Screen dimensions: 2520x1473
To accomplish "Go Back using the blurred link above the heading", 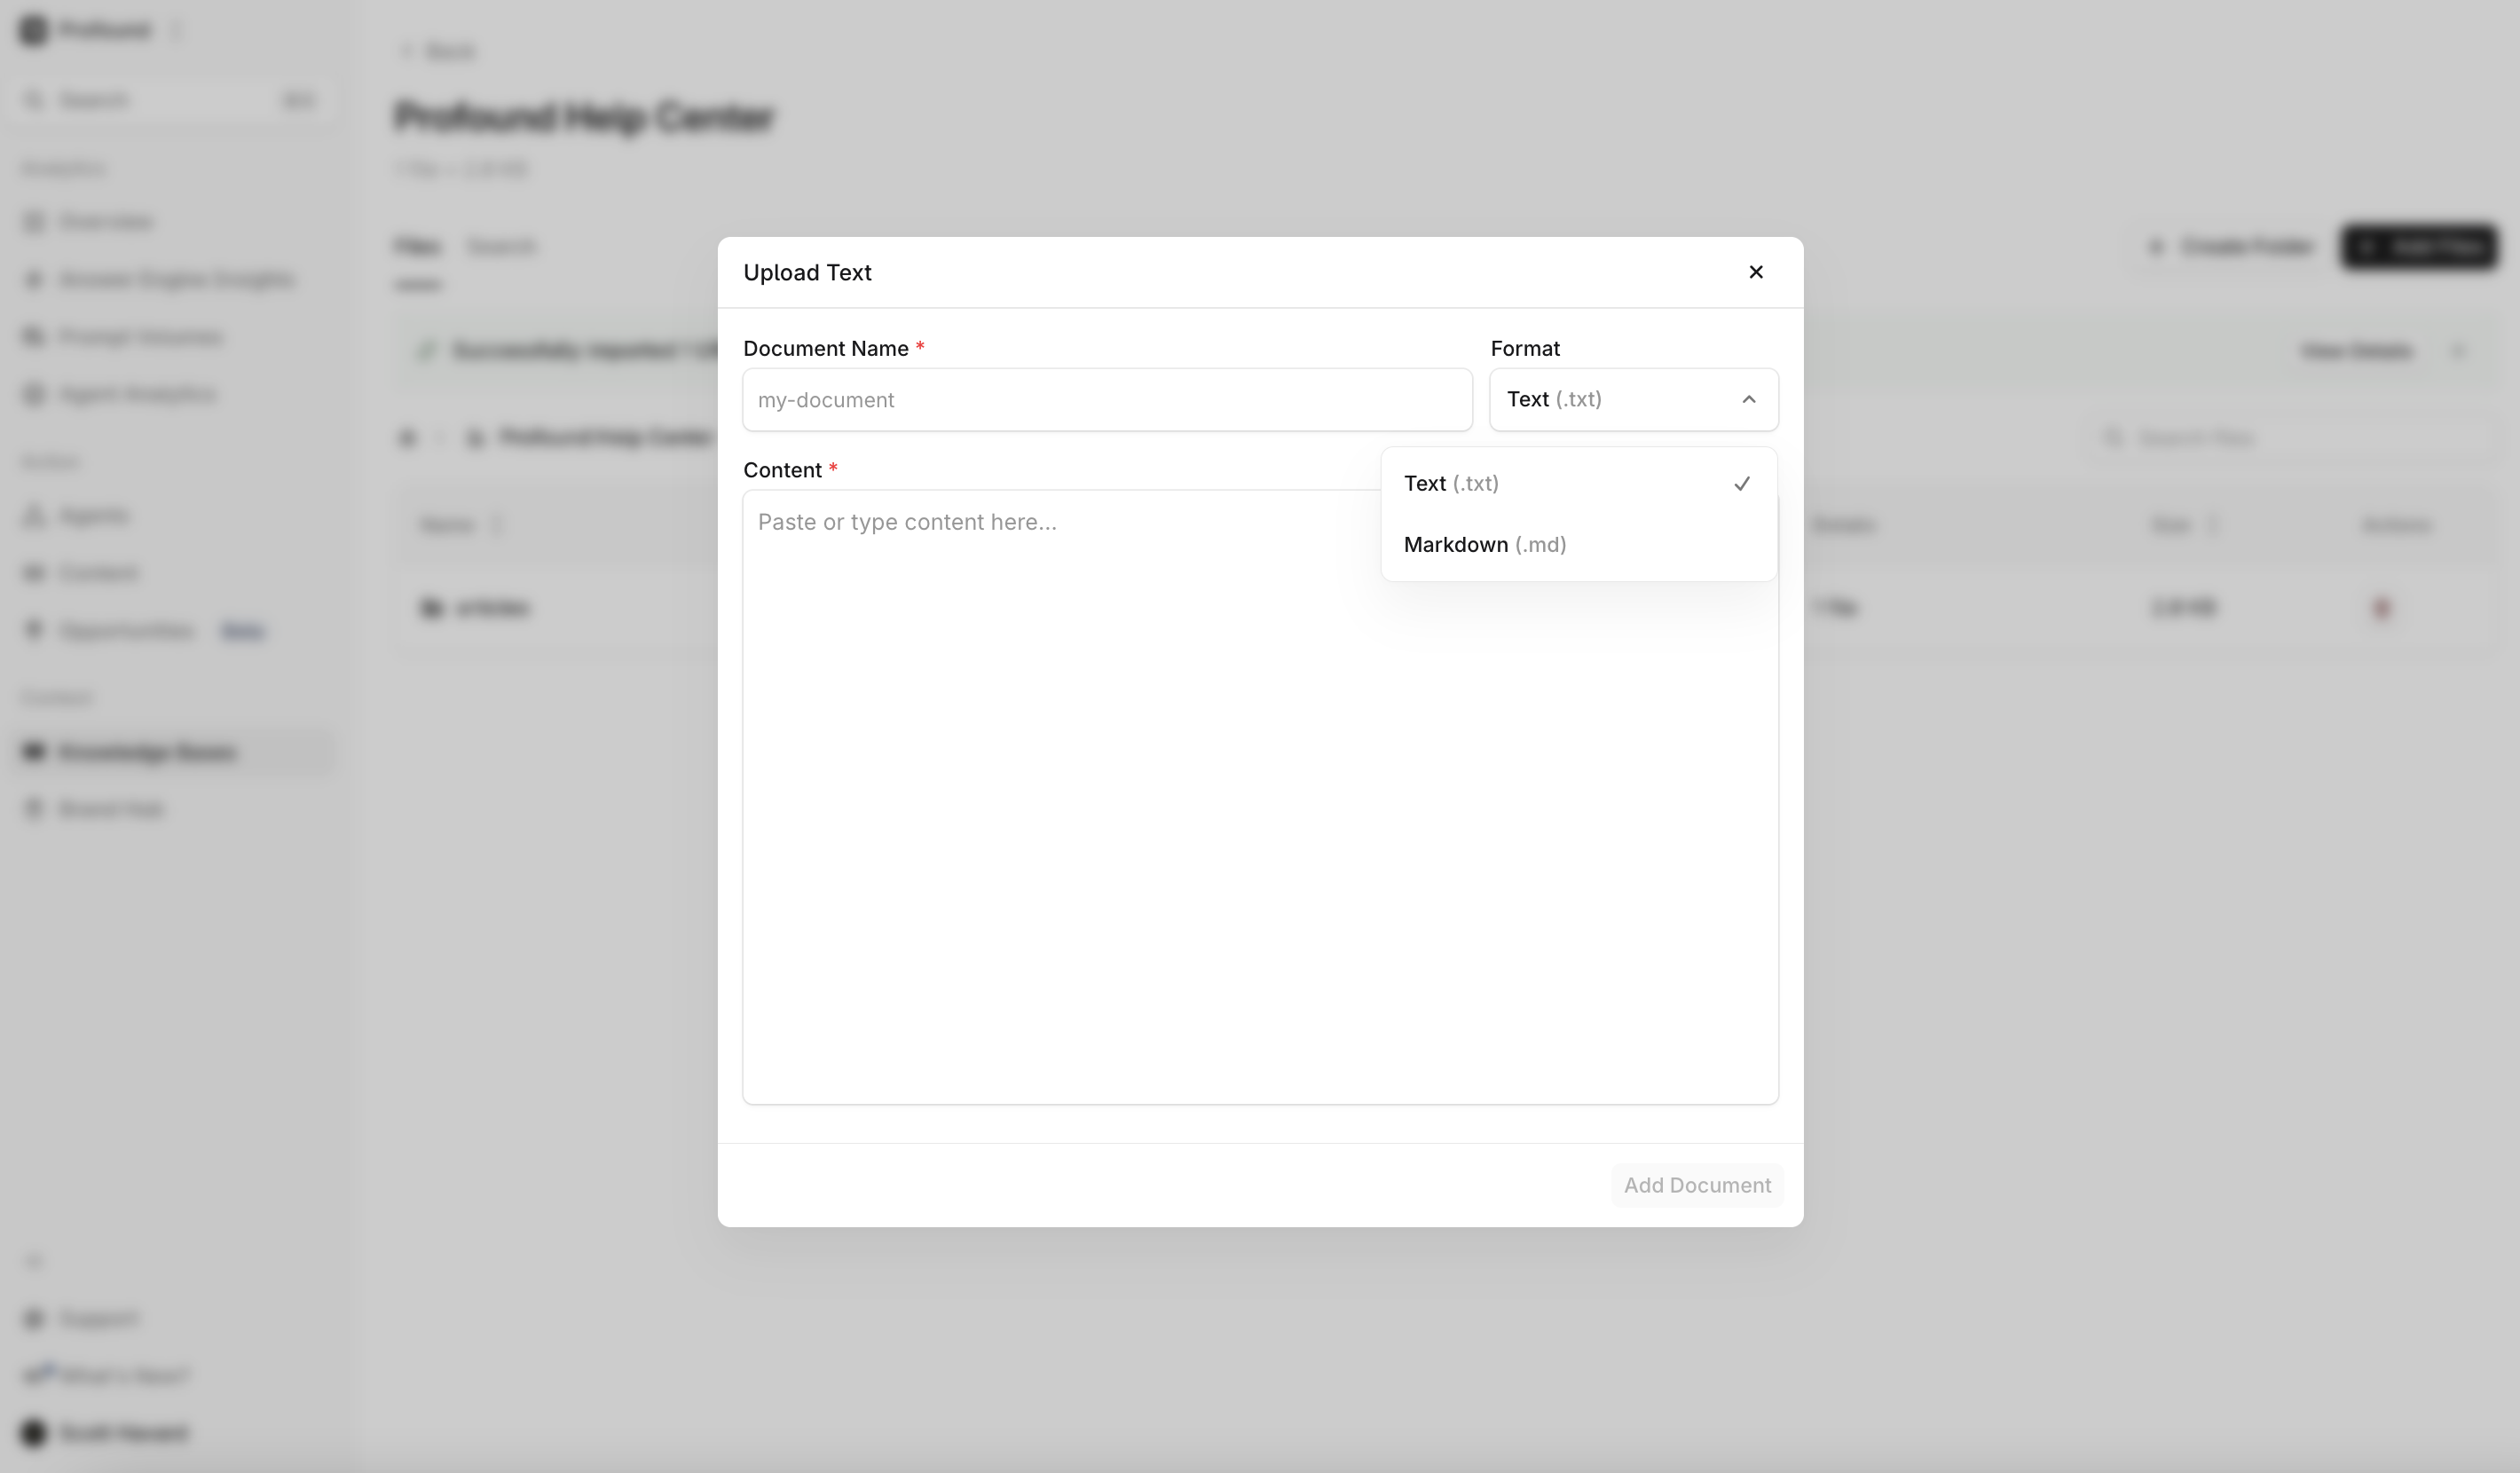I will [x=438, y=51].
